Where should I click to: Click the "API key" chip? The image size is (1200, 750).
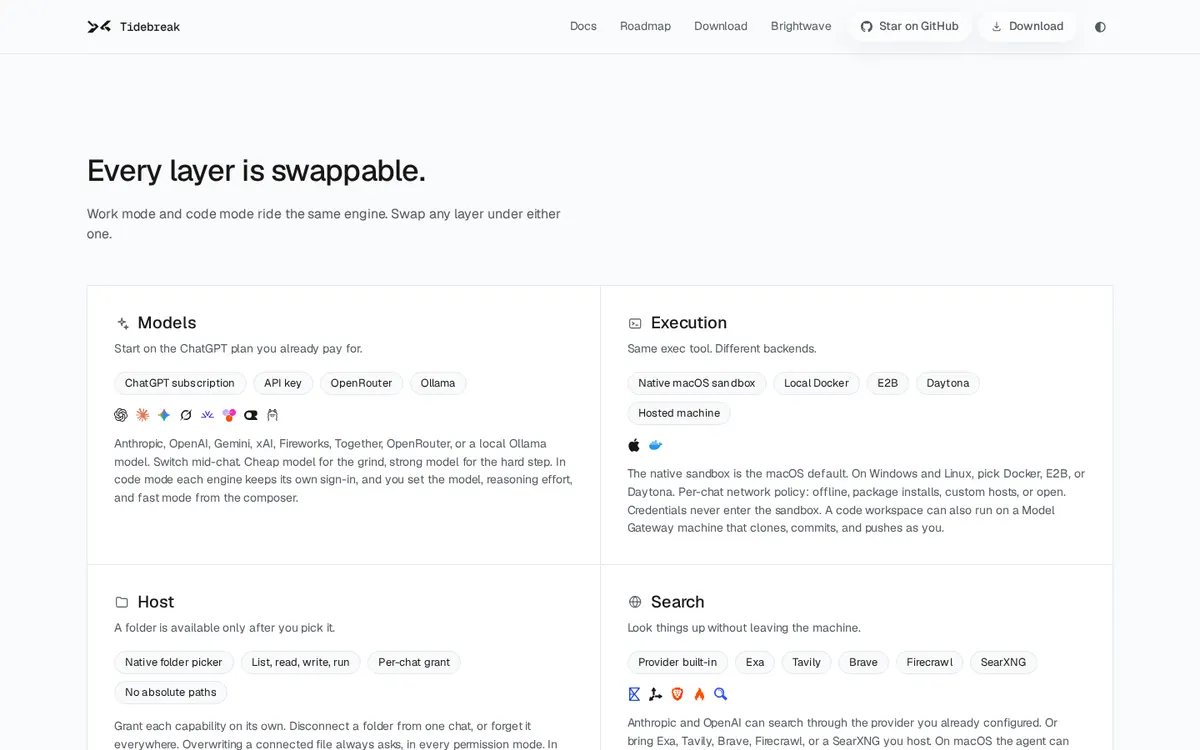tap(283, 383)
